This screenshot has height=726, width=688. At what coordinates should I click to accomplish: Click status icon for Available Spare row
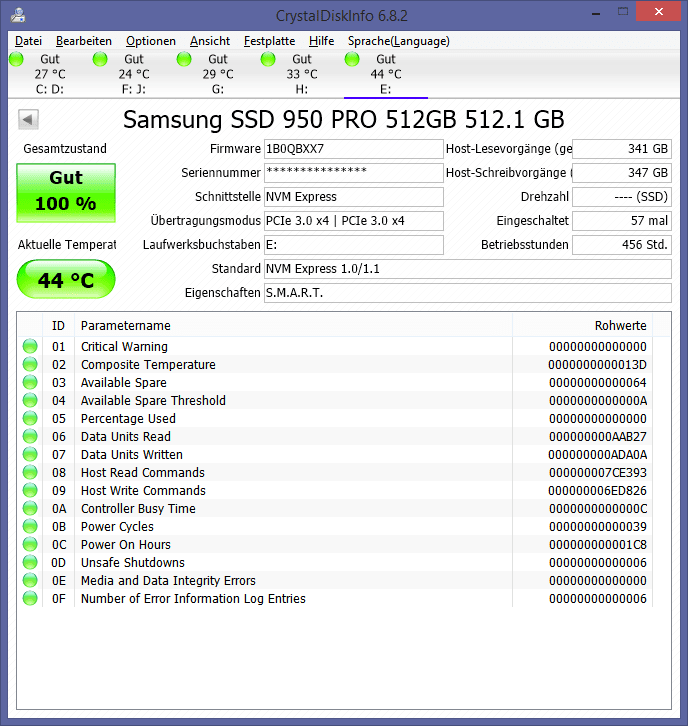pos(30,382)
